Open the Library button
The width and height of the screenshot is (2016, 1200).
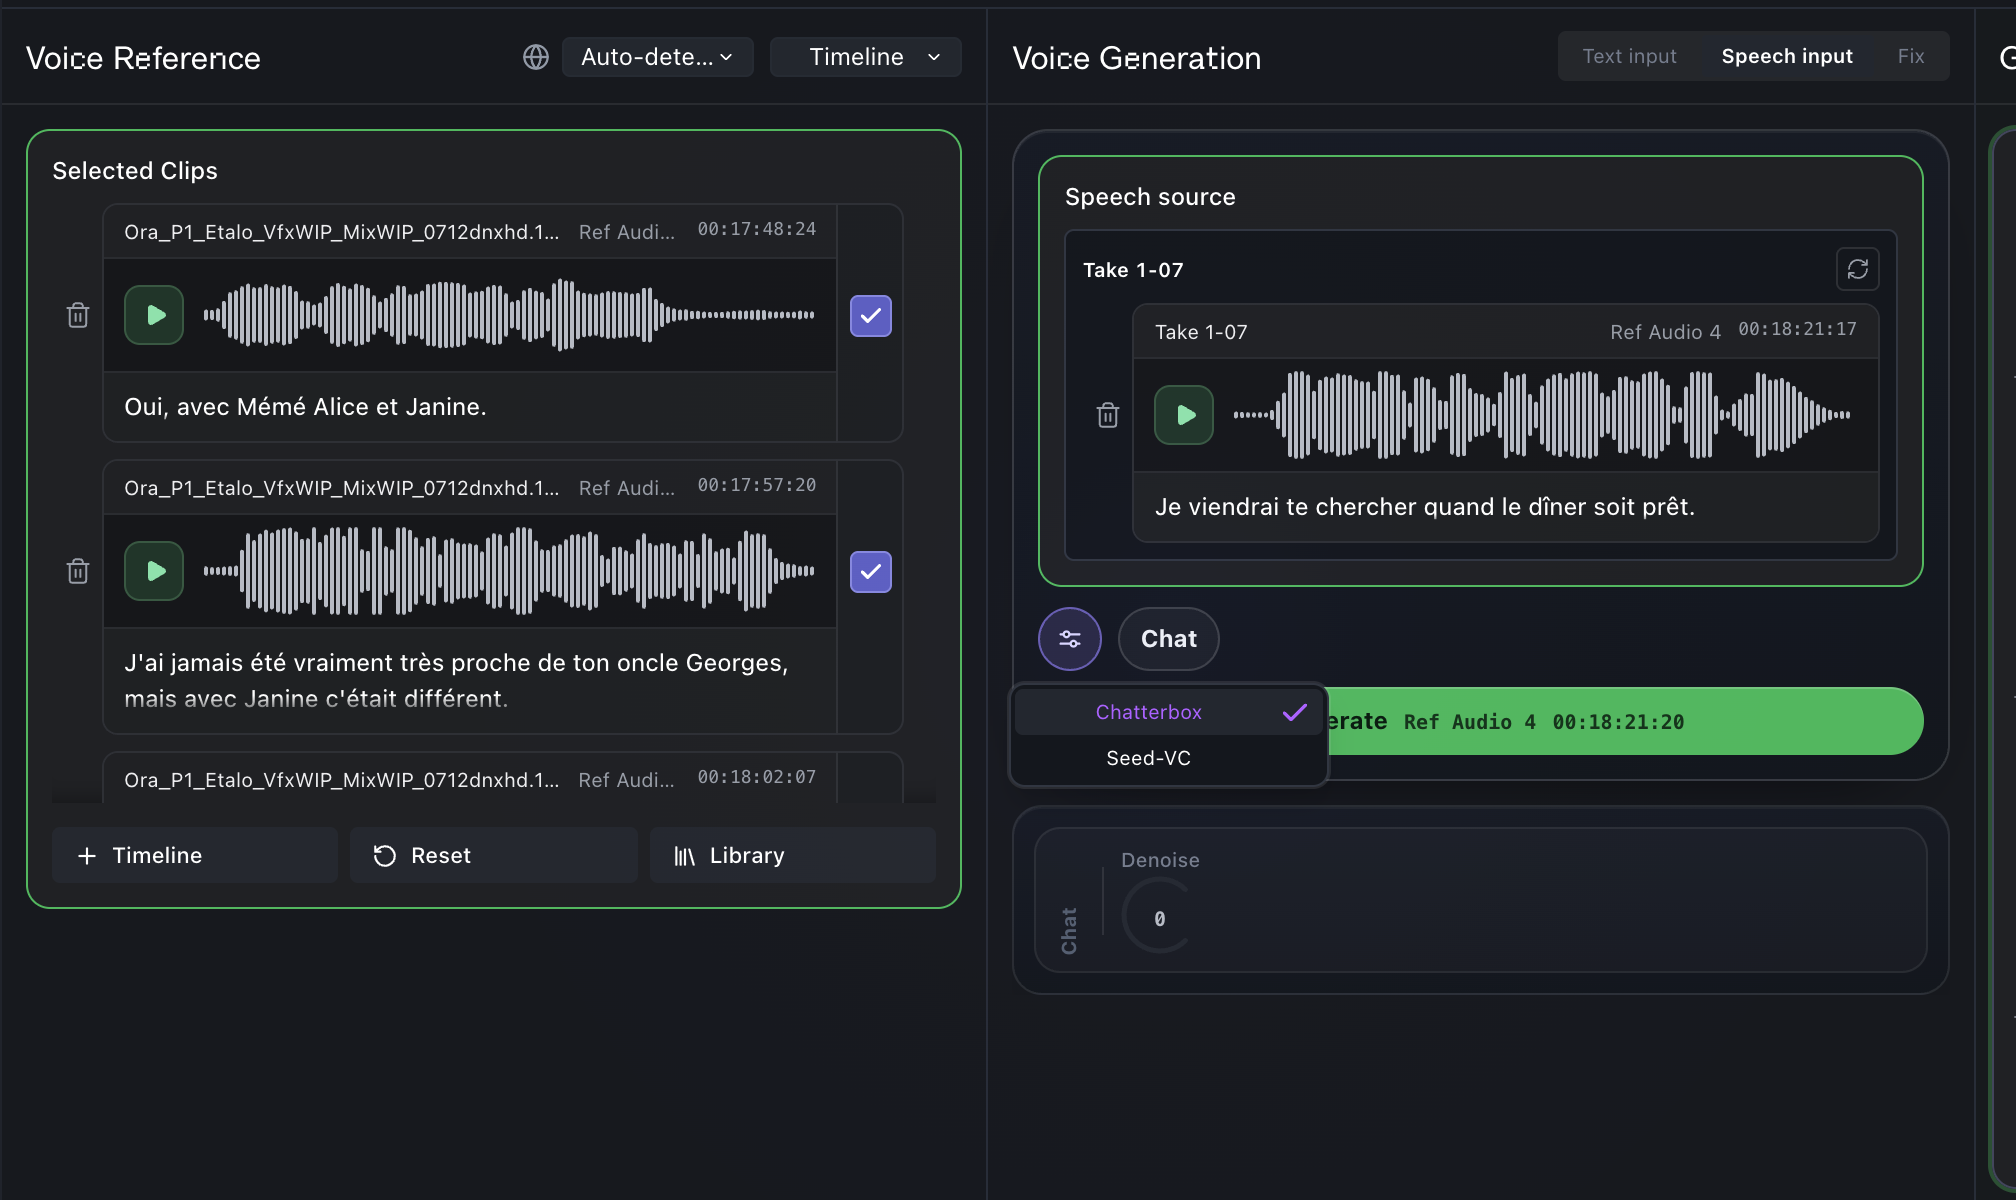tap(793, 855)
